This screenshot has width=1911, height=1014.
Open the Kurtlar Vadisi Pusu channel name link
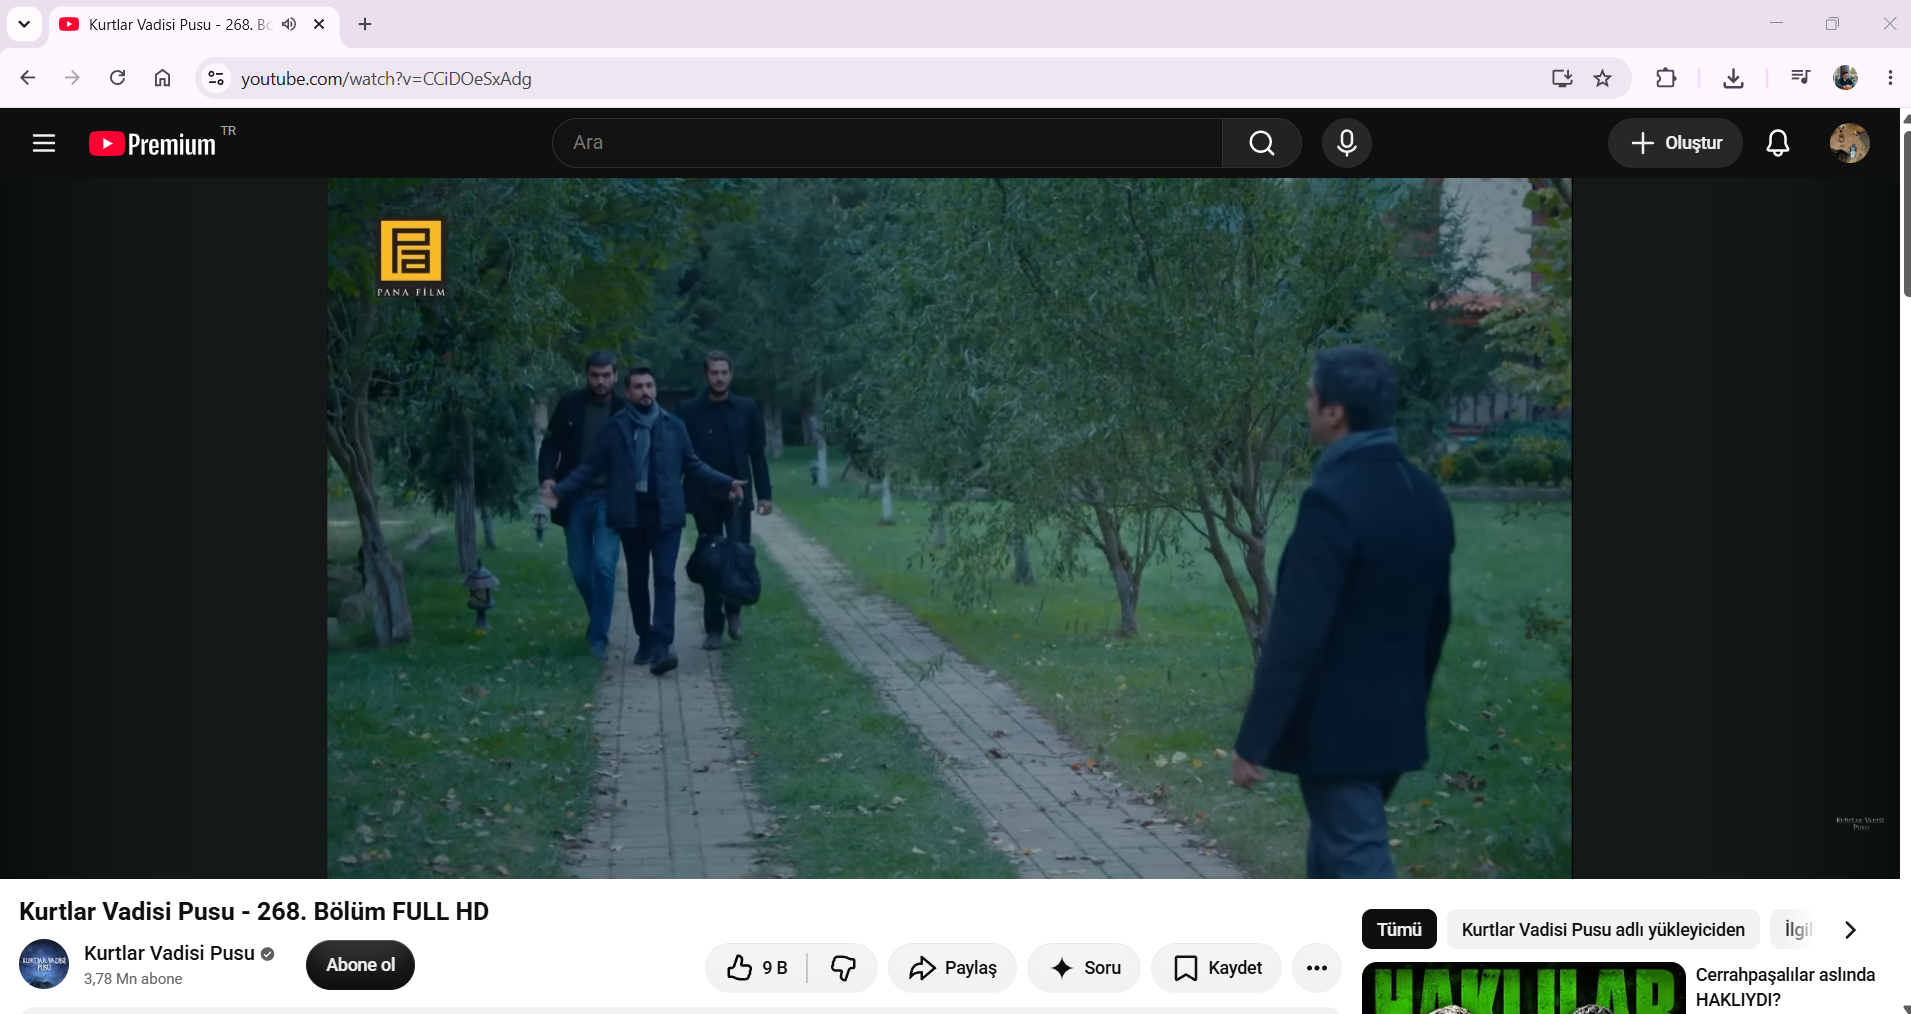coord(169,953)
